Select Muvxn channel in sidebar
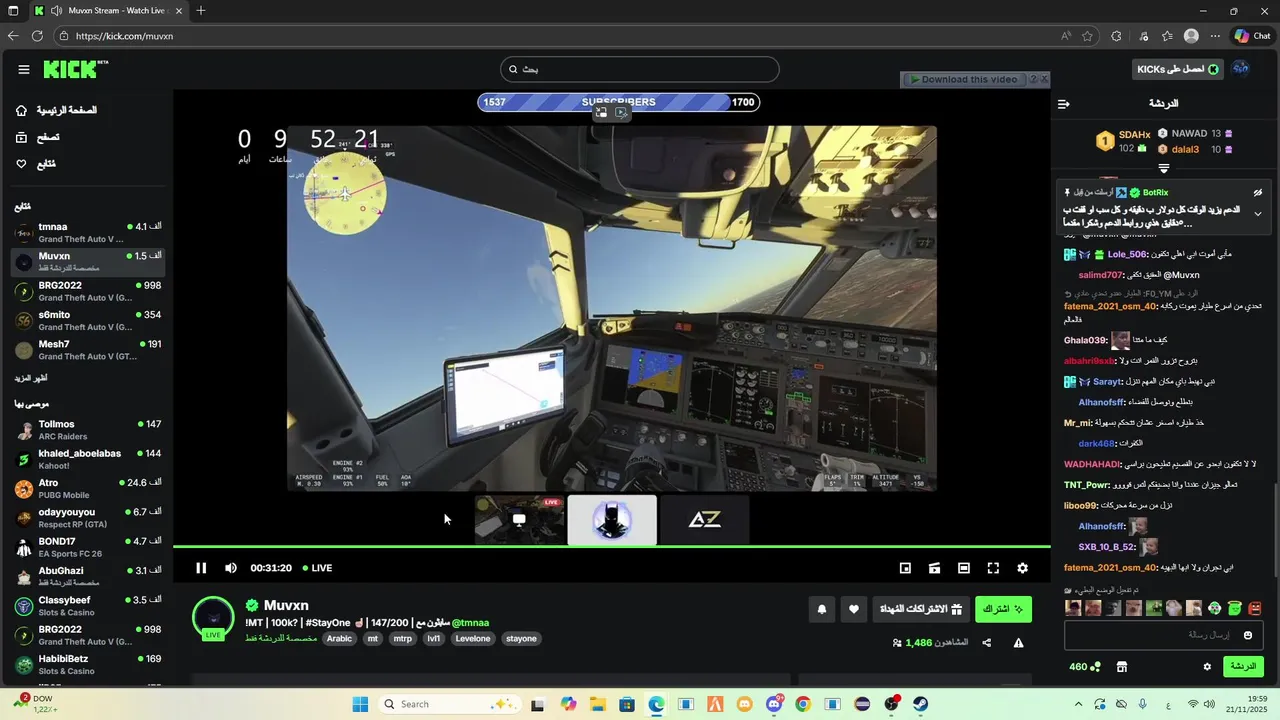This screenshot has width=1280, height=720. point(88,262)
